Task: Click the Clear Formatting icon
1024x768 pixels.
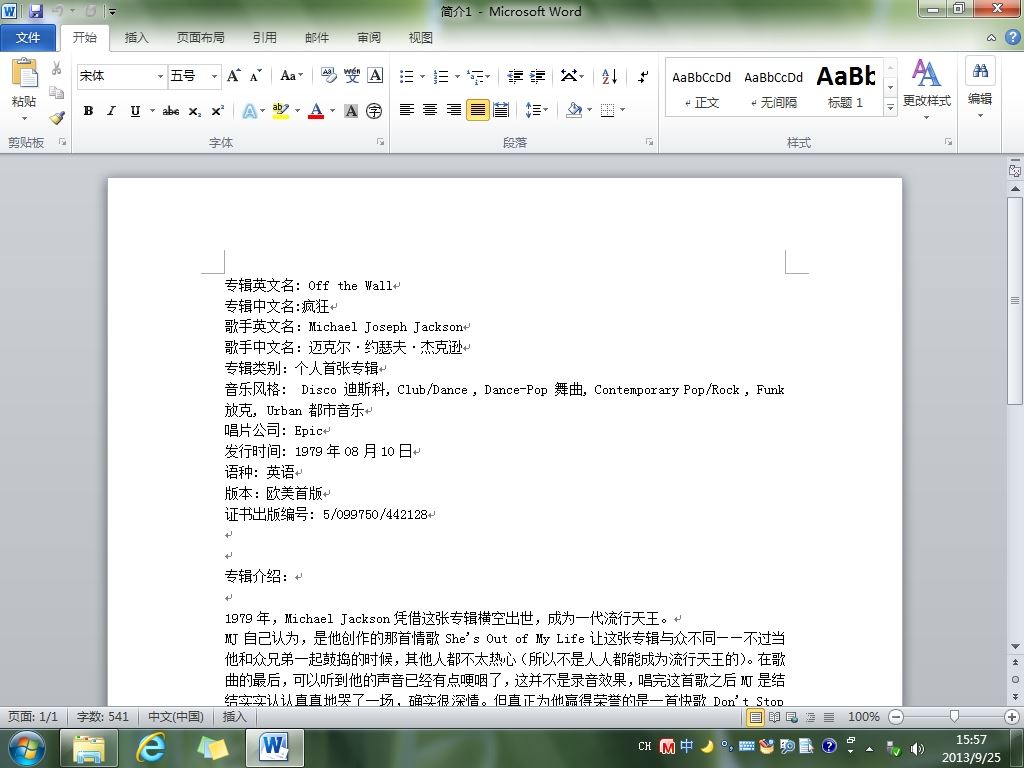Action: point(328,76)
